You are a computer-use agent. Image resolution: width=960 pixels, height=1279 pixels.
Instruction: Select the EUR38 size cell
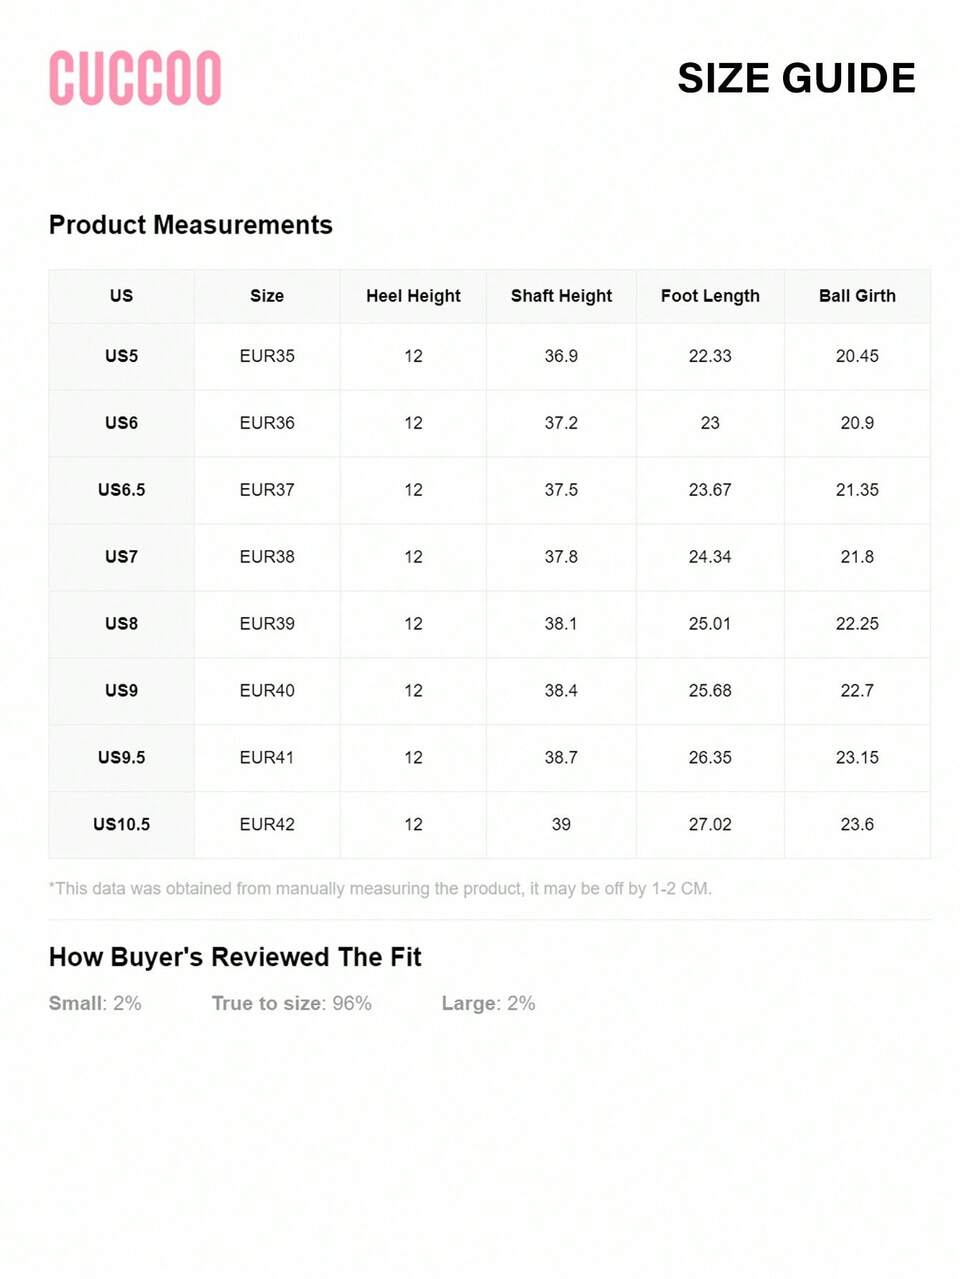coord(267,557)
